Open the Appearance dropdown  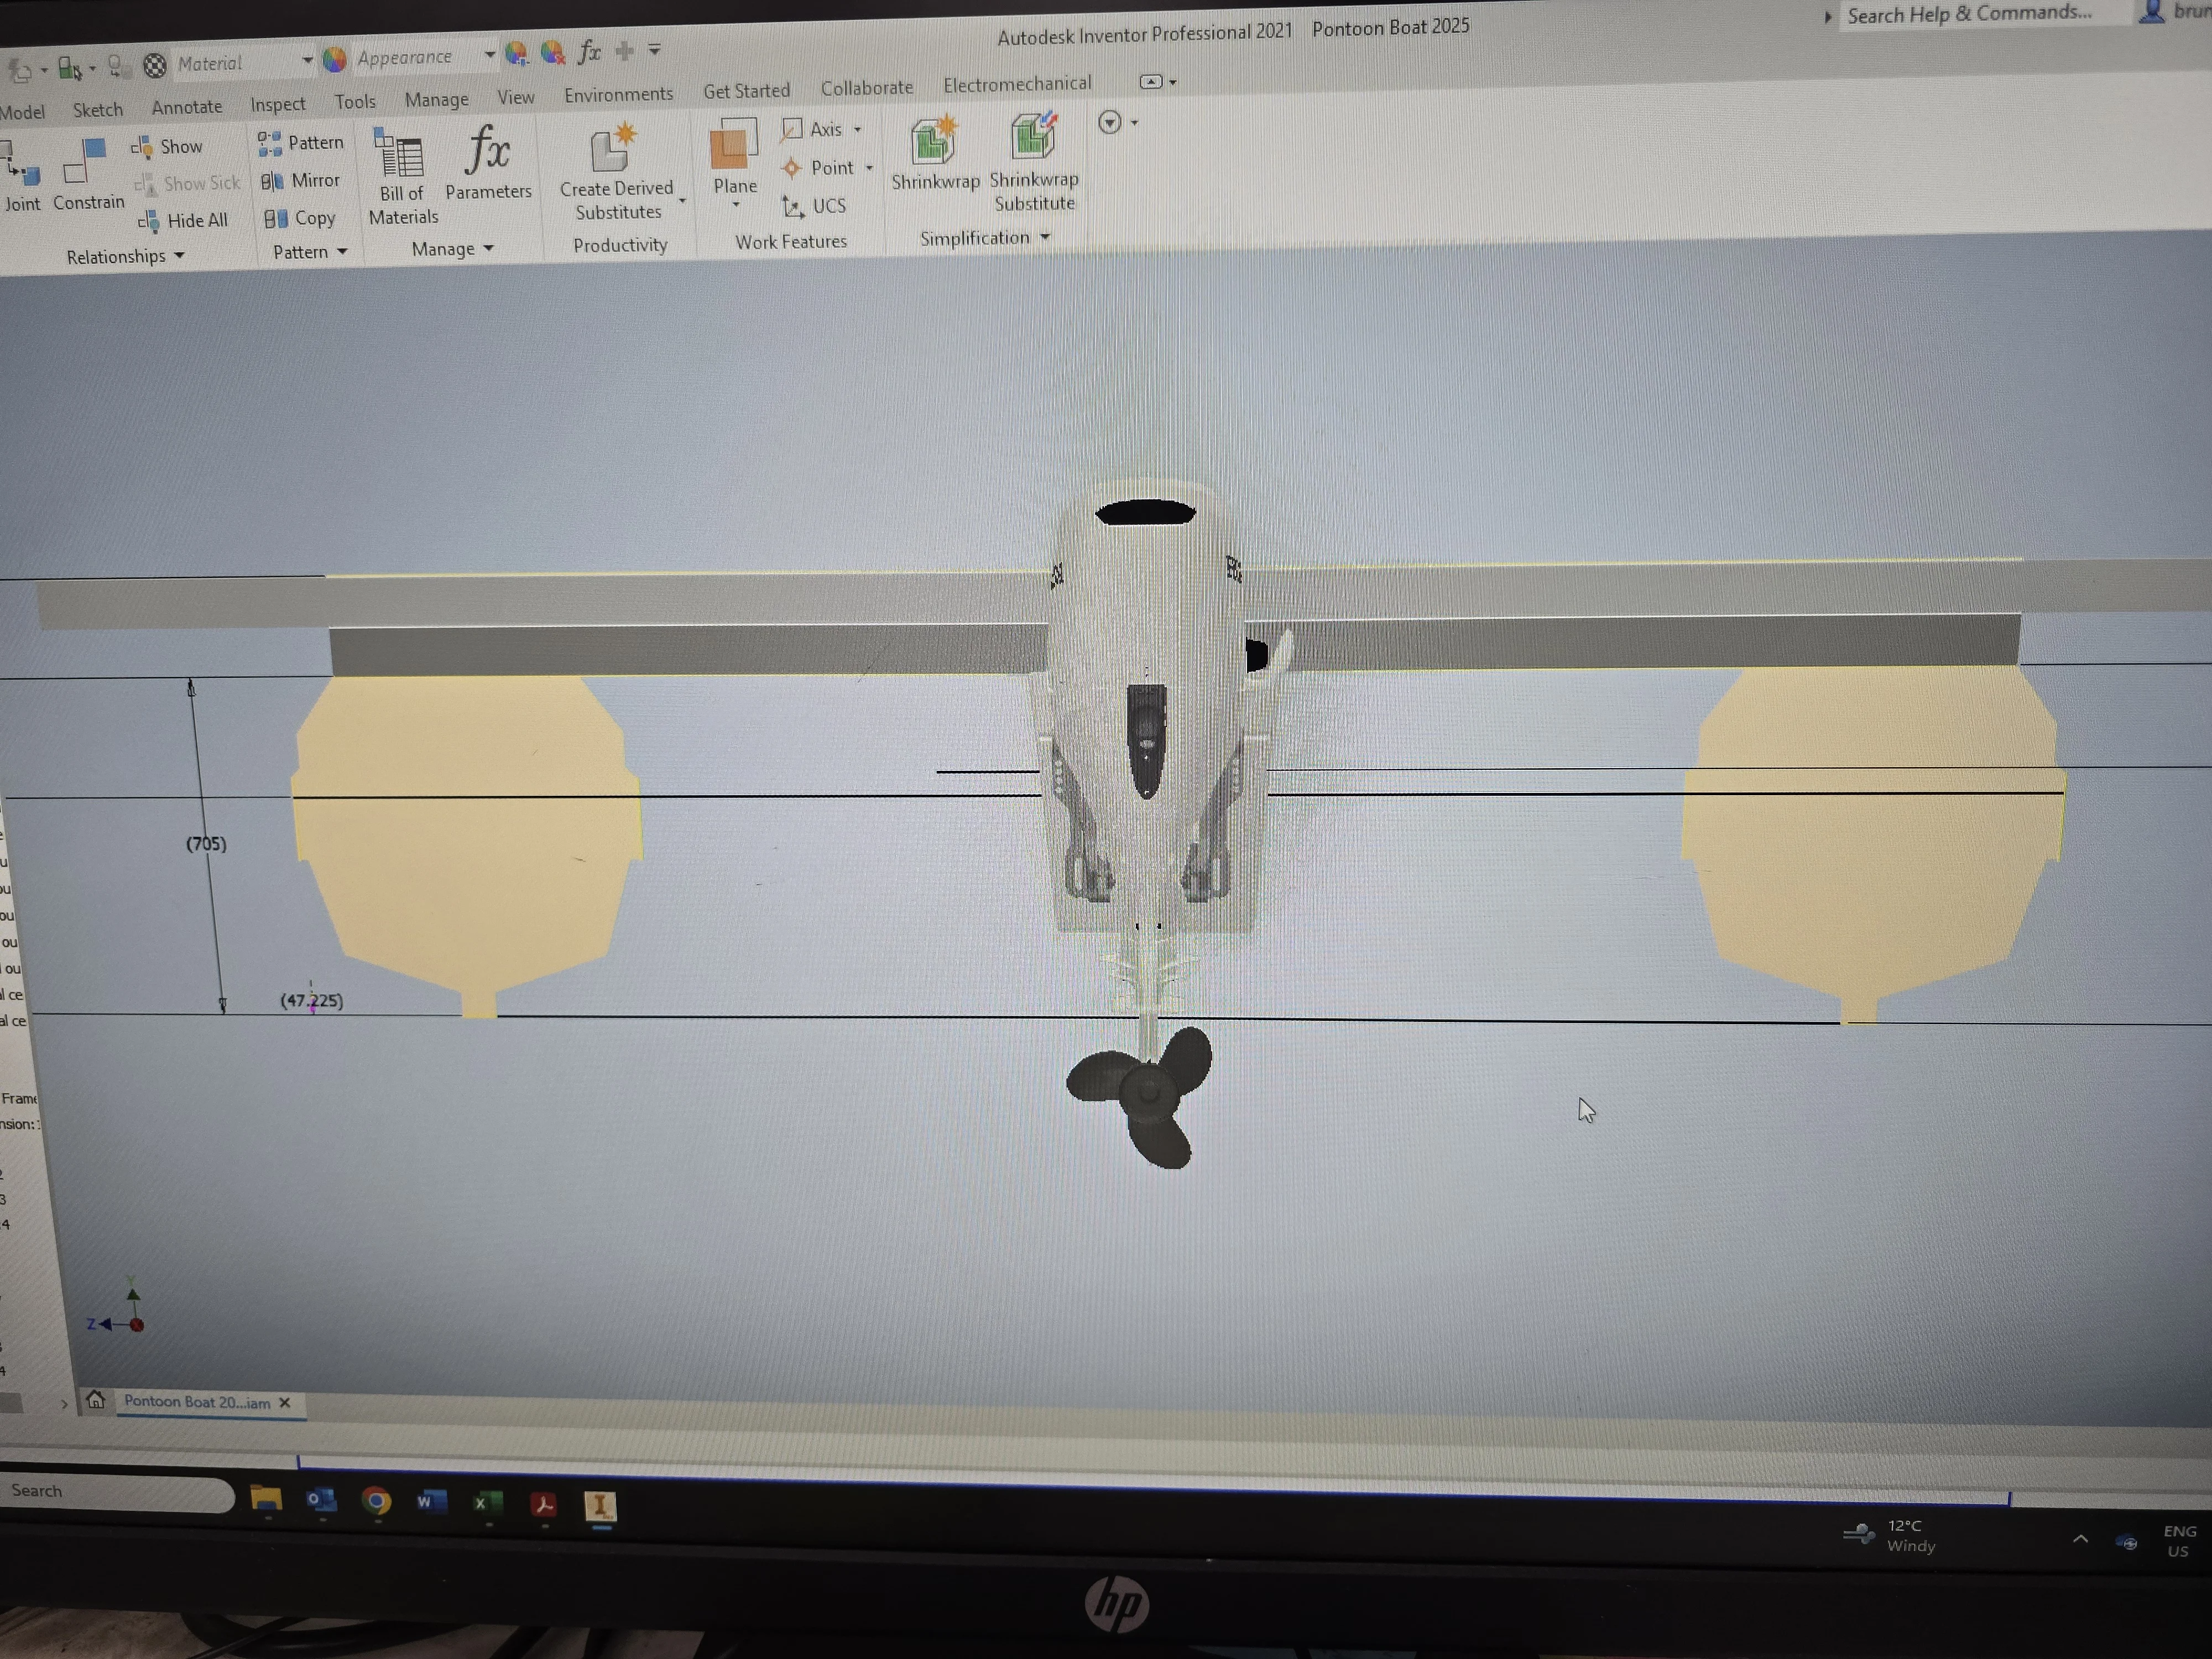click(x=490, y=55)
